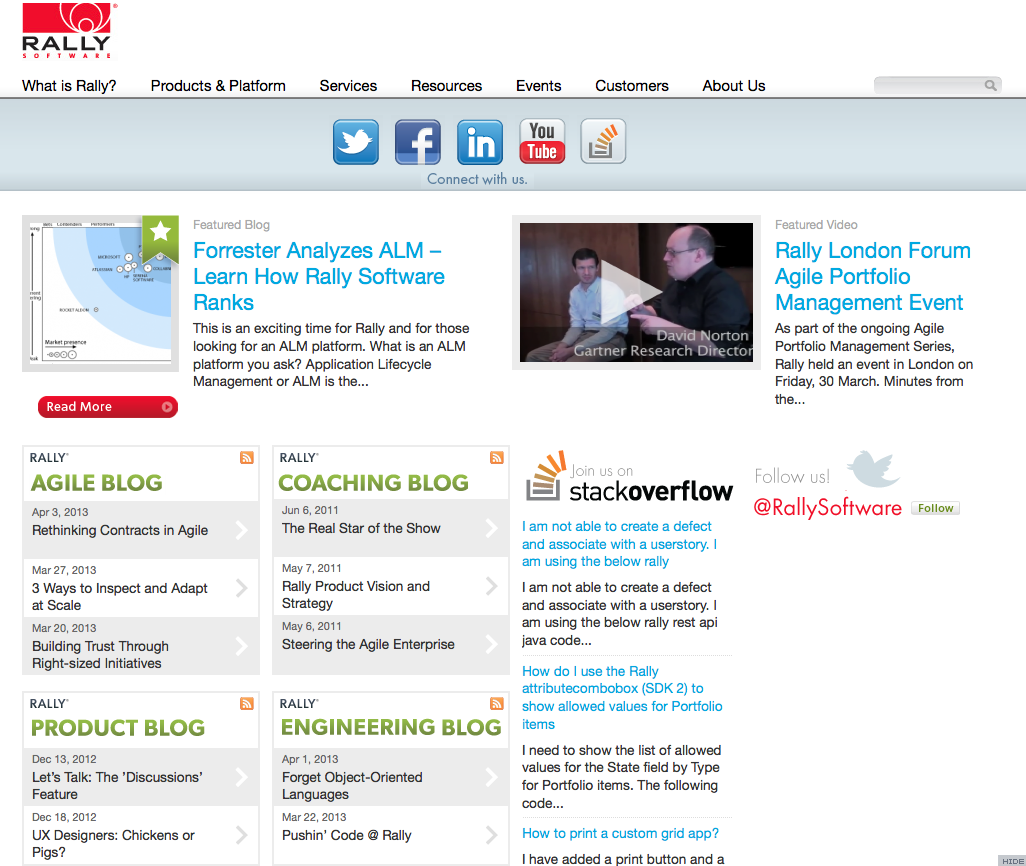The image size is (1026, 866).
Task: Click the Stack Overflow icon in social bar
Action: [x=603, y=141]
